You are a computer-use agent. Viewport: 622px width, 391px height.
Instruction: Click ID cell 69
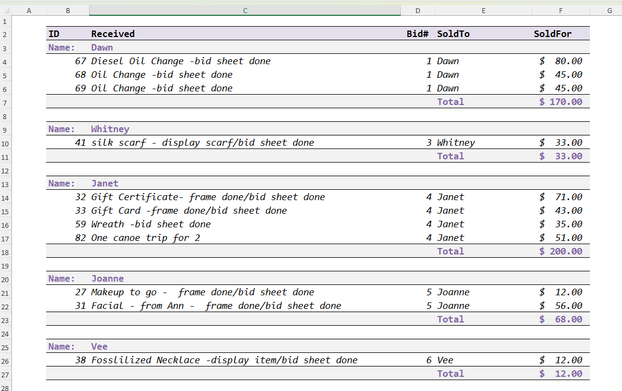(x=68, y=88)
